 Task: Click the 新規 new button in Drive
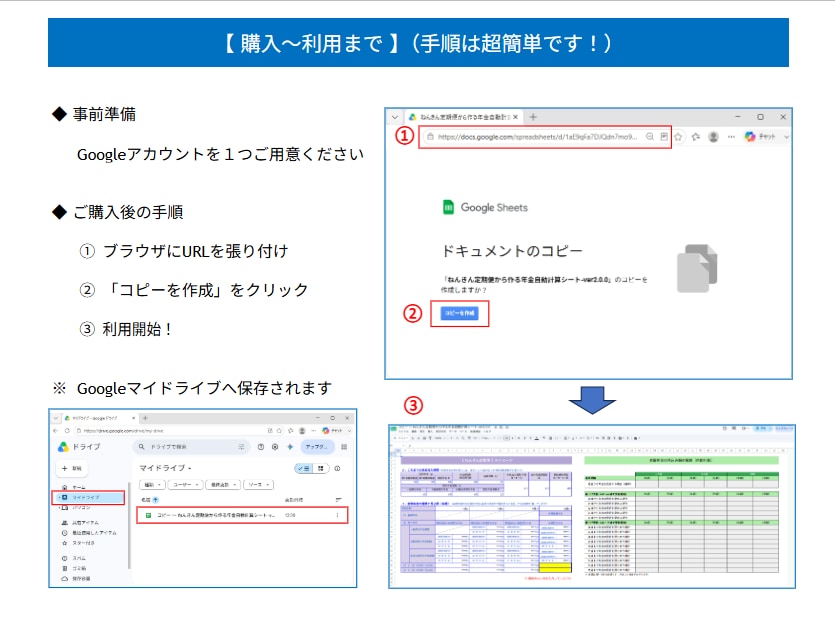coord(72,468)
